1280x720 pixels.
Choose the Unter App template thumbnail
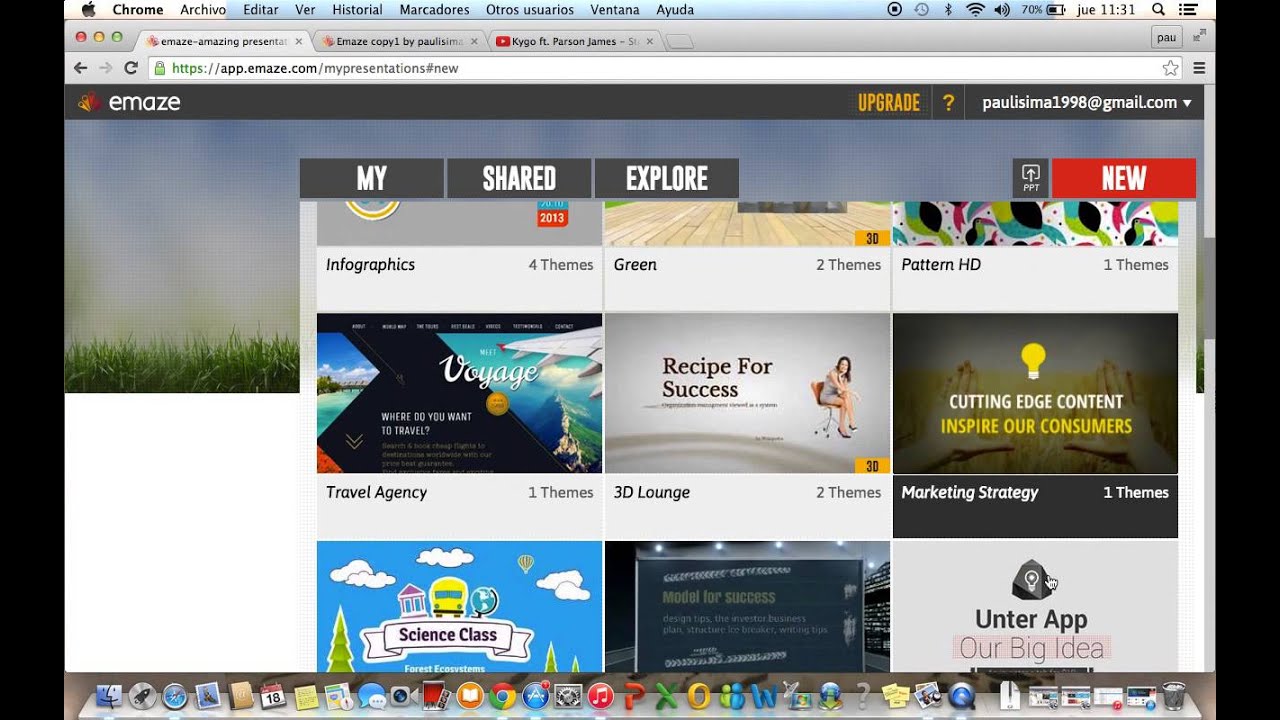[1035, 606]
